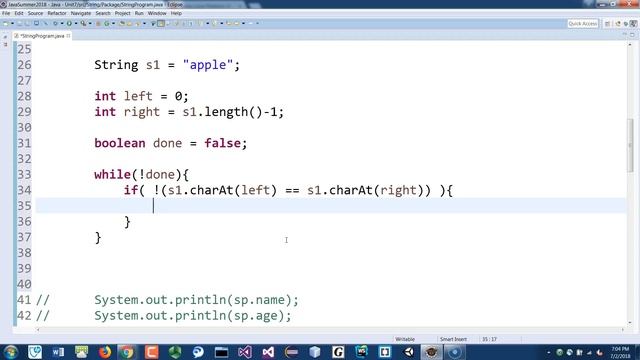Screen dimensions: 640x360
Task: Click 'while' keyword on line 33
Action: pyautogui.click(x=112, y=175)
